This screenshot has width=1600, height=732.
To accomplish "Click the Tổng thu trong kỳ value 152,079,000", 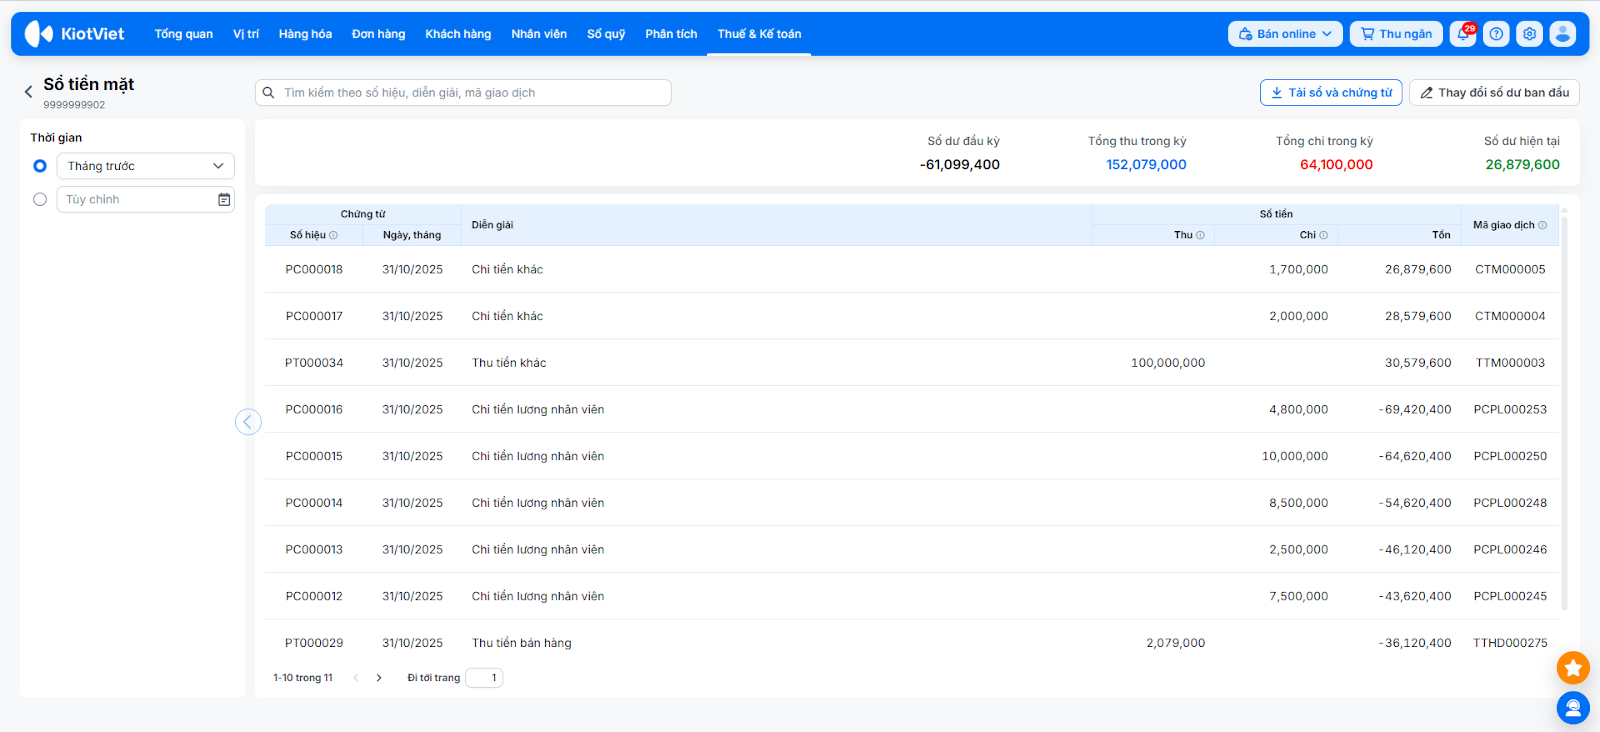I will point(1146,165).
